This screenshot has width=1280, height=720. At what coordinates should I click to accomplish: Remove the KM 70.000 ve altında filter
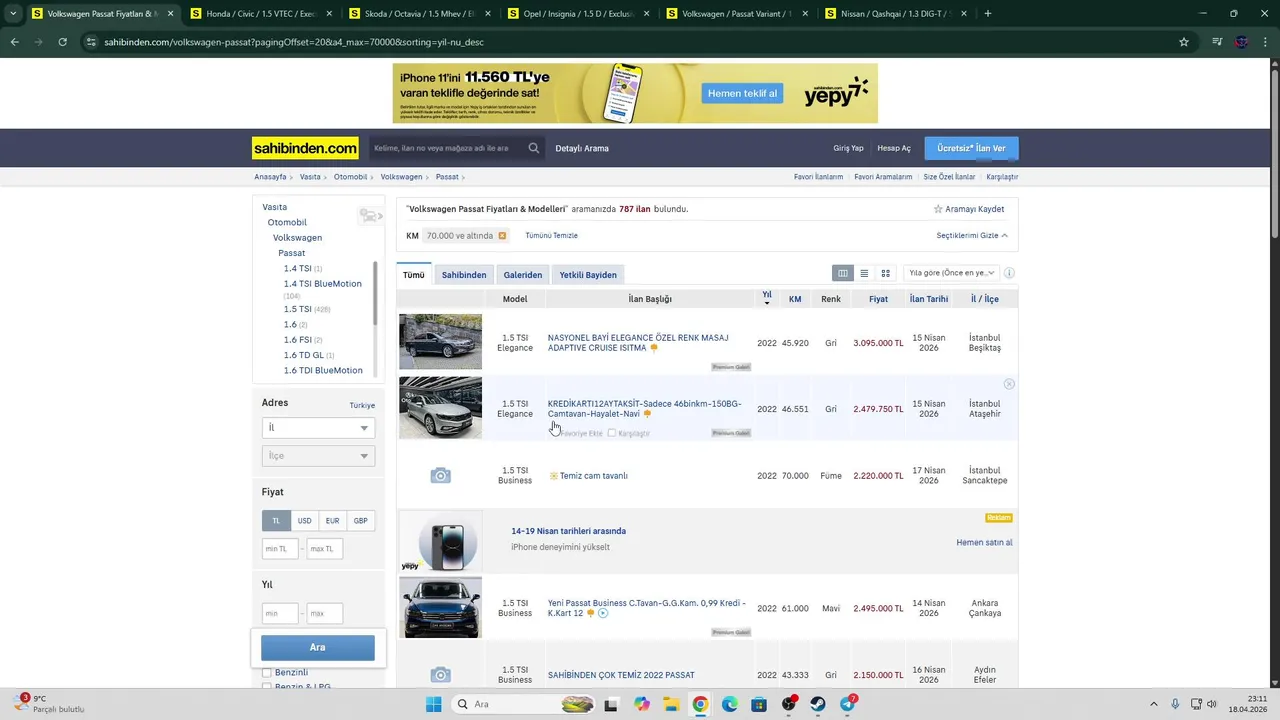(502, 236)
